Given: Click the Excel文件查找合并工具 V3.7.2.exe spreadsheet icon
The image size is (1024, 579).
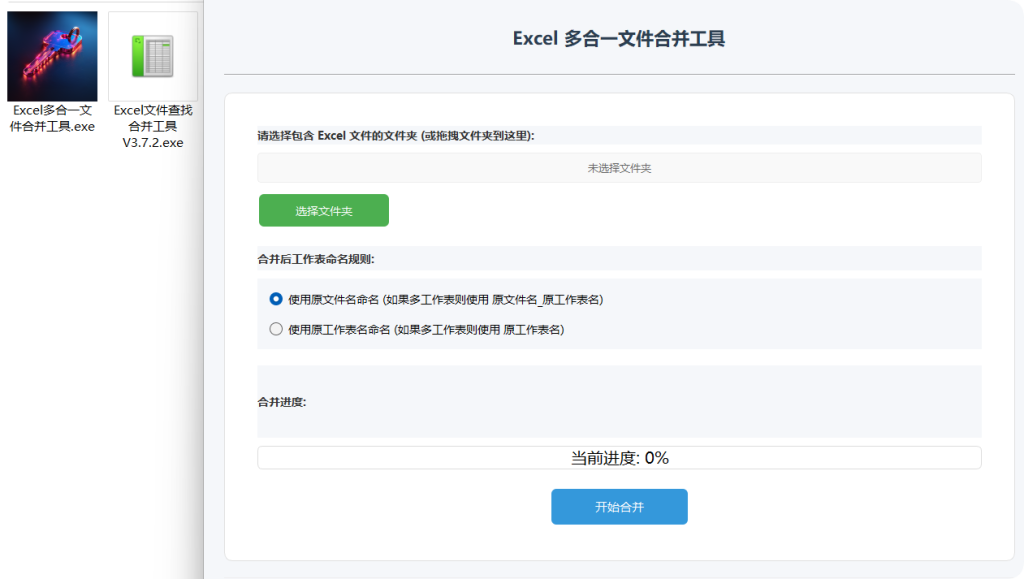Looking at the screenshot, I should pos(153,56).
